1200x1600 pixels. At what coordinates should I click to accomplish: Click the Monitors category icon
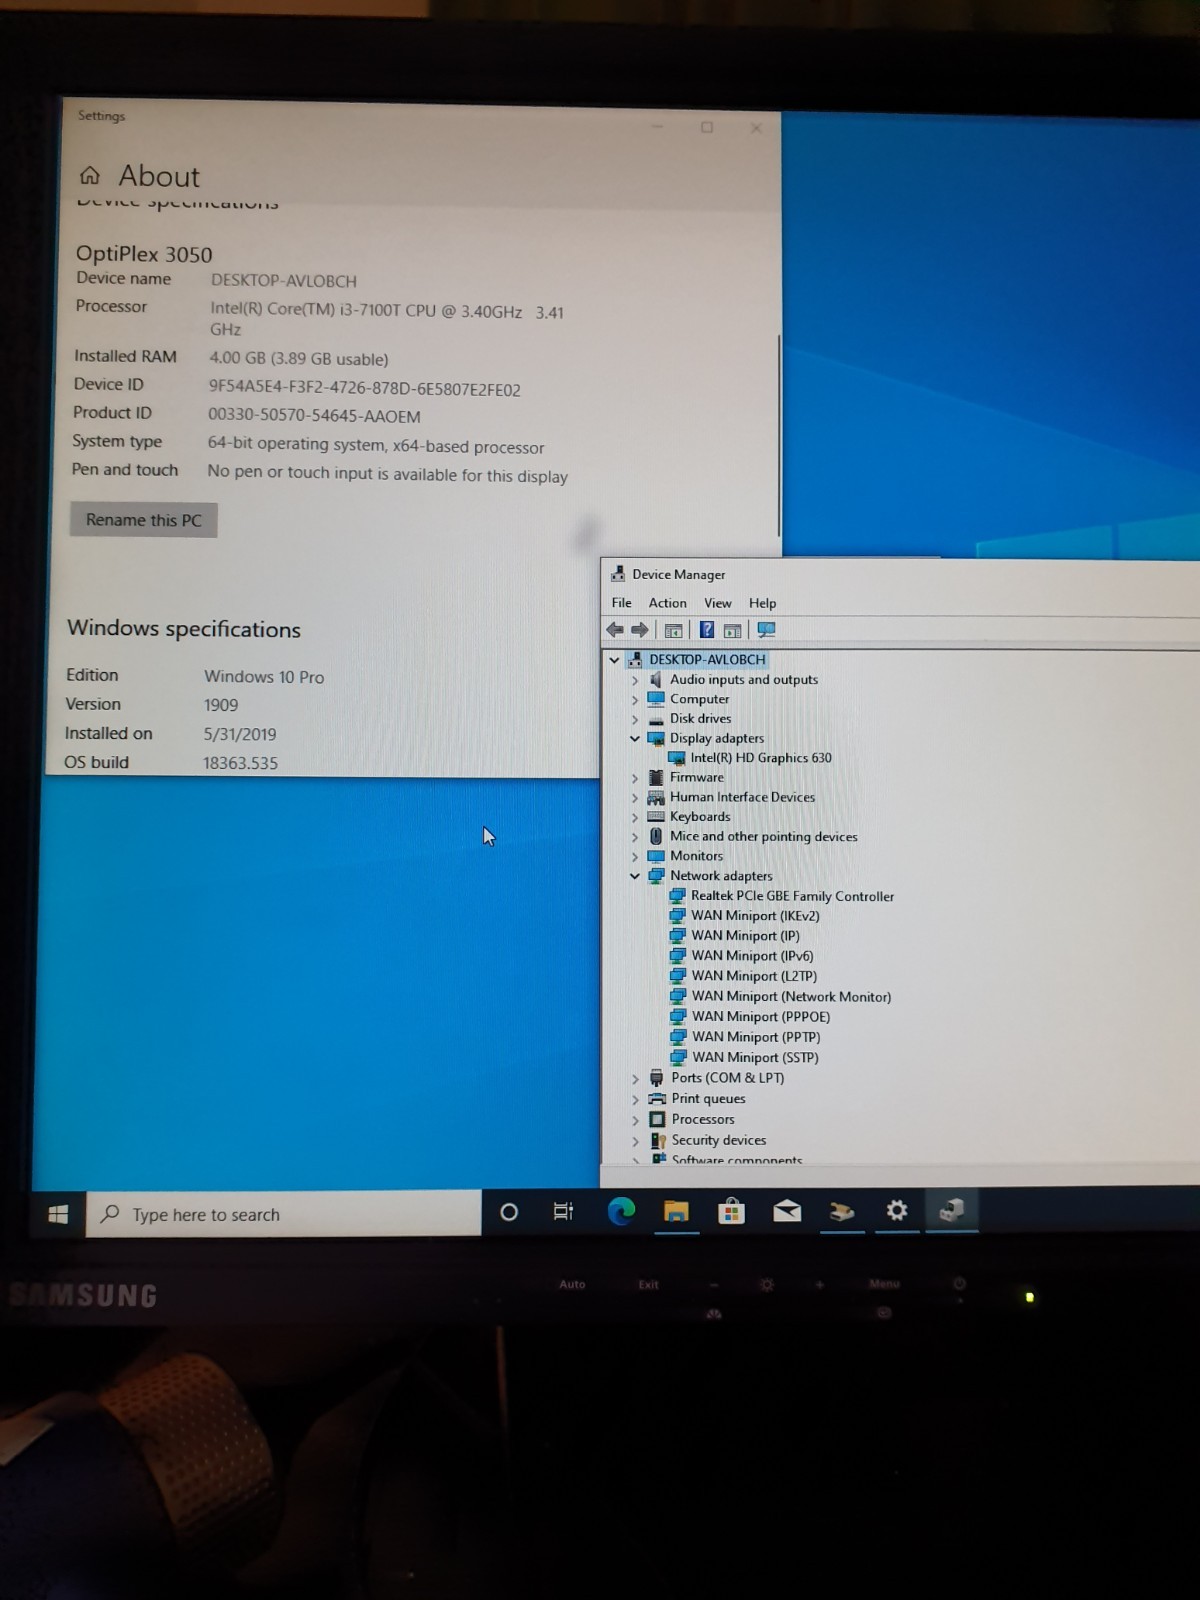point(656,856)
